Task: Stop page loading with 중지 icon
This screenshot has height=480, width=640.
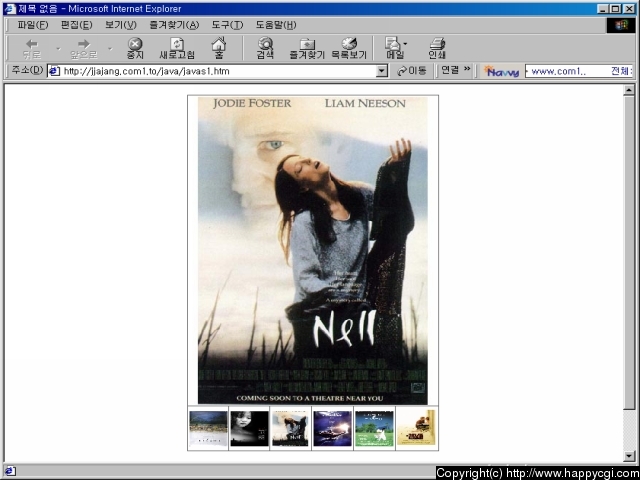Action: [x=135, y=49]
